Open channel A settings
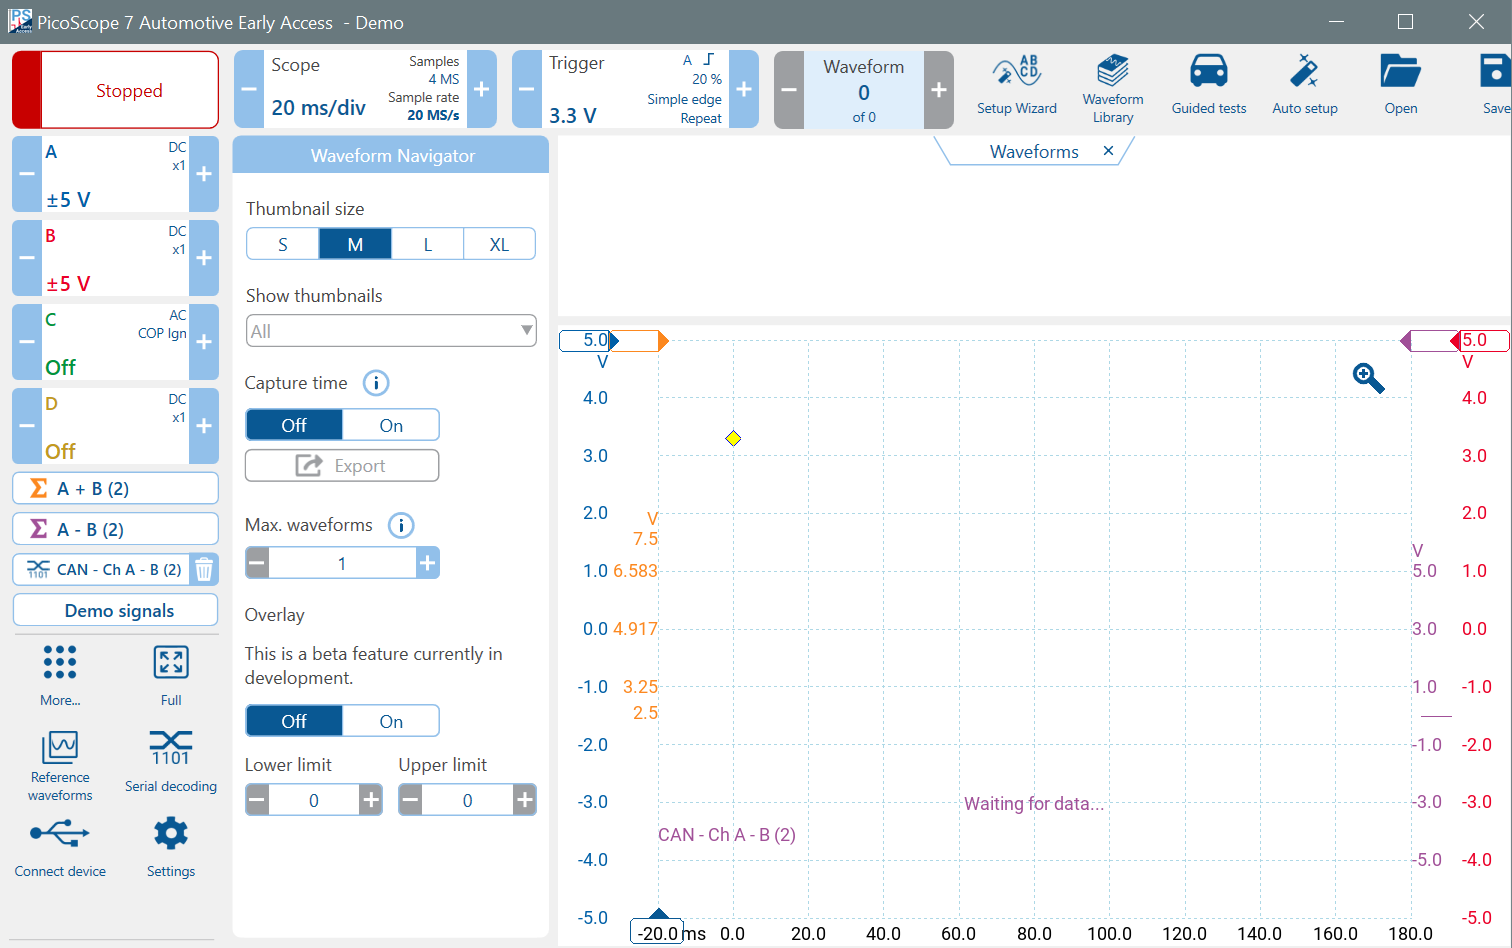Image resolution: width=1512 pixels, height=948 pixels. click(115, 174)
